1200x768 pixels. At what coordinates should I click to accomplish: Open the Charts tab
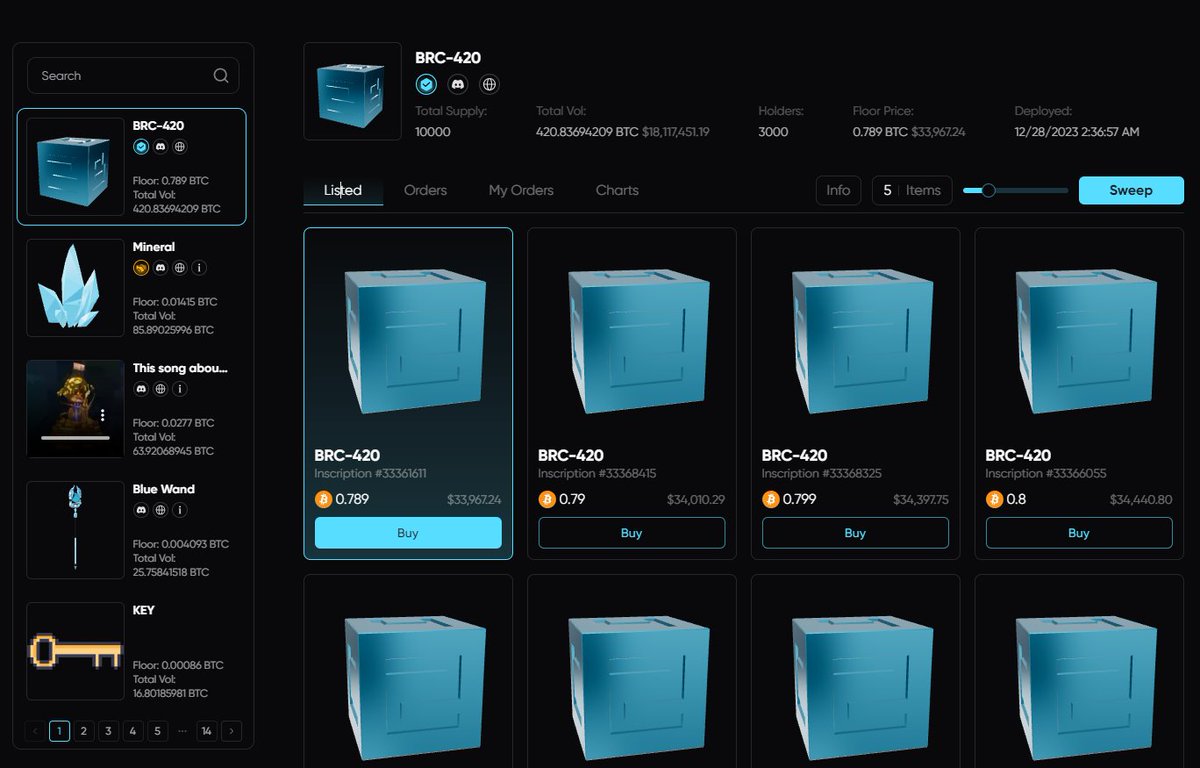point(617,190)
